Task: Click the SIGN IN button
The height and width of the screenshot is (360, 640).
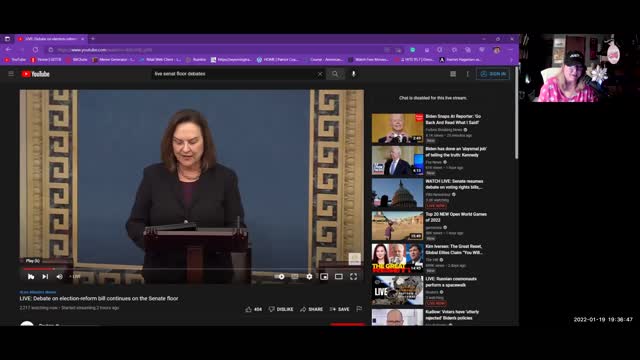Action: pos(493,74)
